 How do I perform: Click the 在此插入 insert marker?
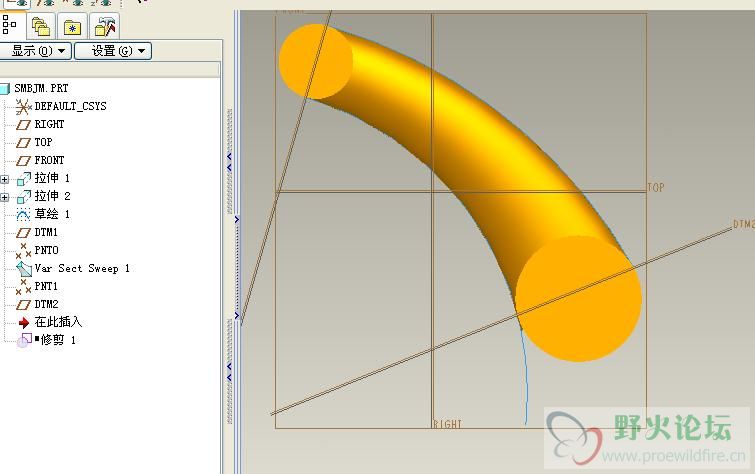[58, 322]
